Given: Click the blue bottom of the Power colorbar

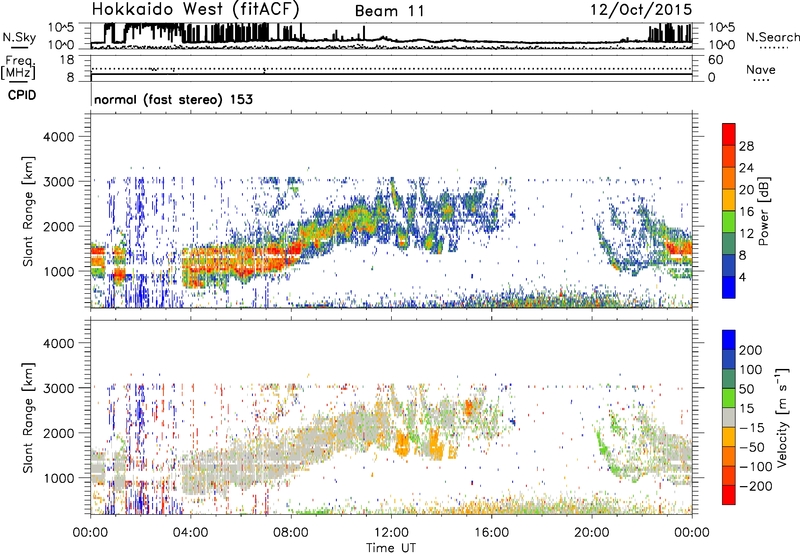Looking at the screenshot, I should [729, 287].
